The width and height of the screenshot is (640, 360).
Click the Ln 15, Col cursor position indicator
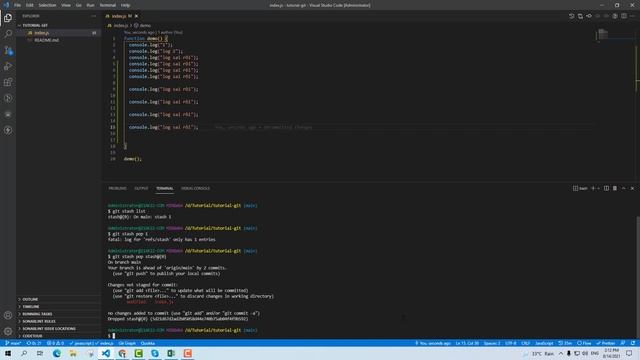click(x=467, y=343)
